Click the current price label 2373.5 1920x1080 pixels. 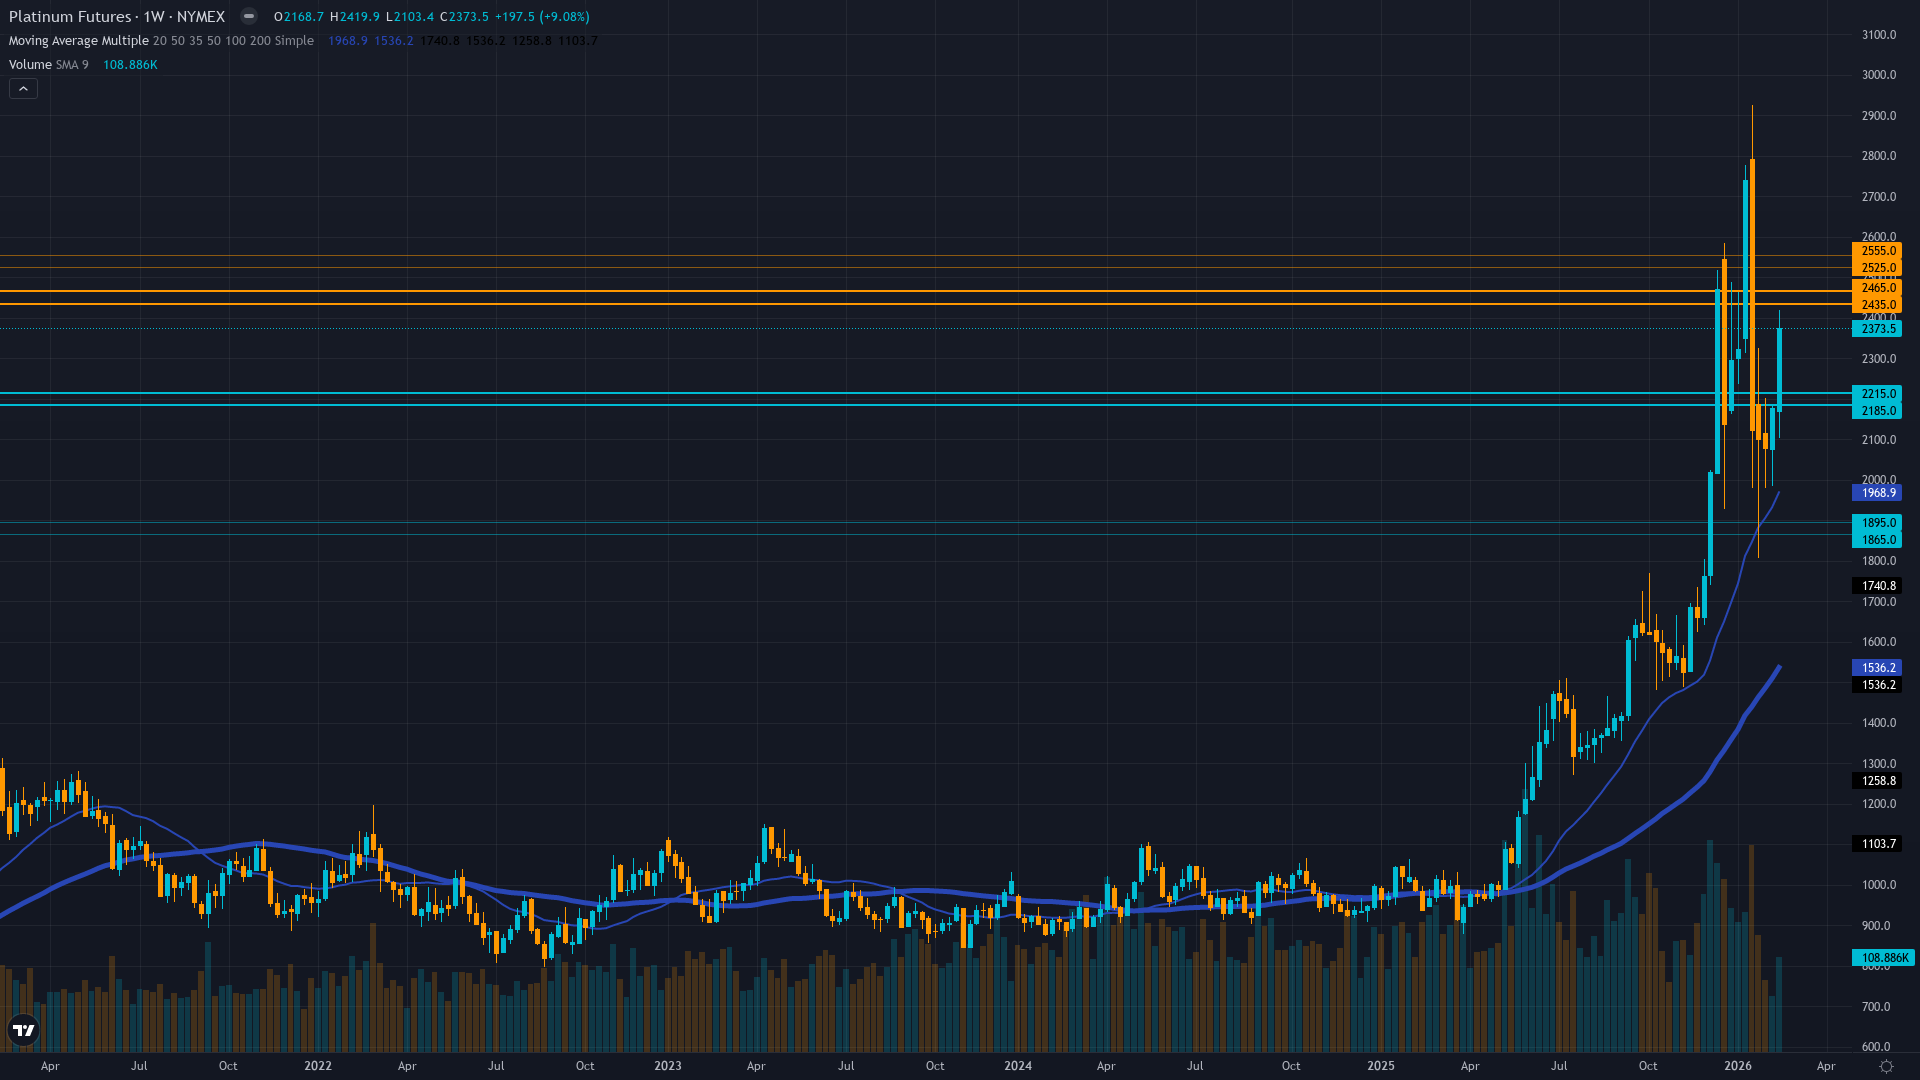[x=1877, y=329]
